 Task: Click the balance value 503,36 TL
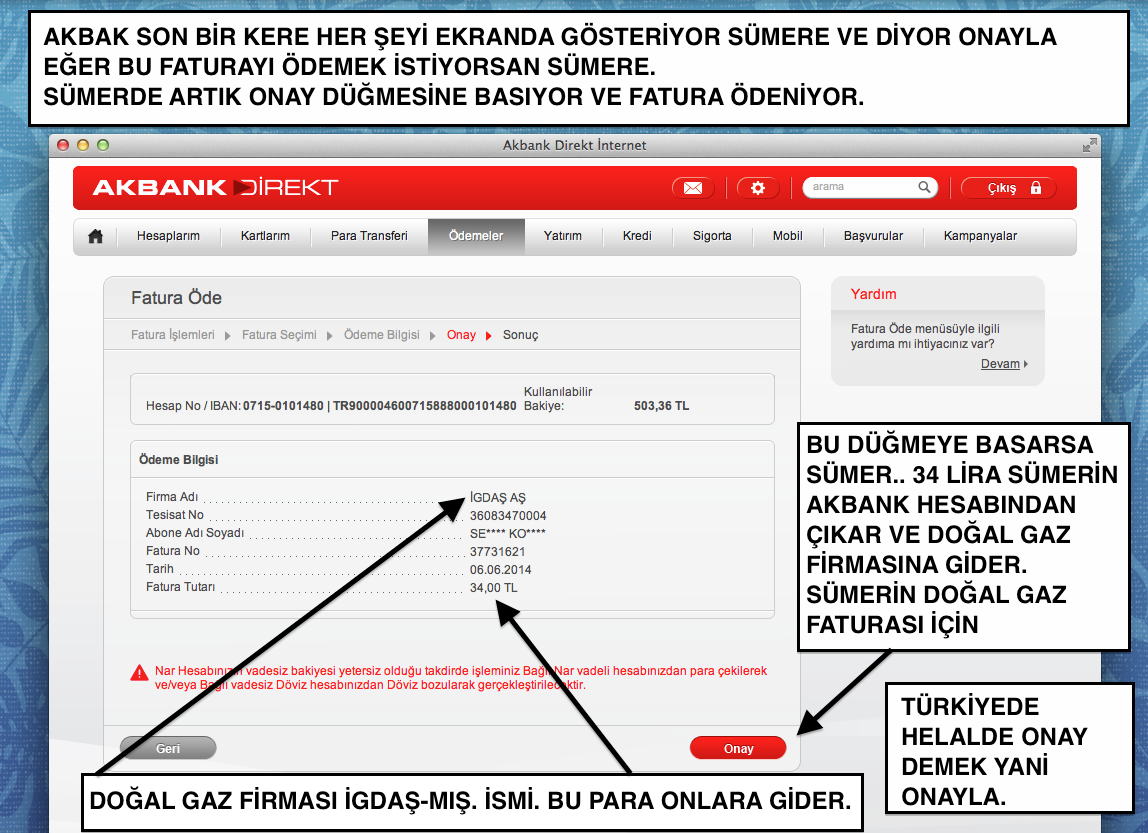pos(661,406)
